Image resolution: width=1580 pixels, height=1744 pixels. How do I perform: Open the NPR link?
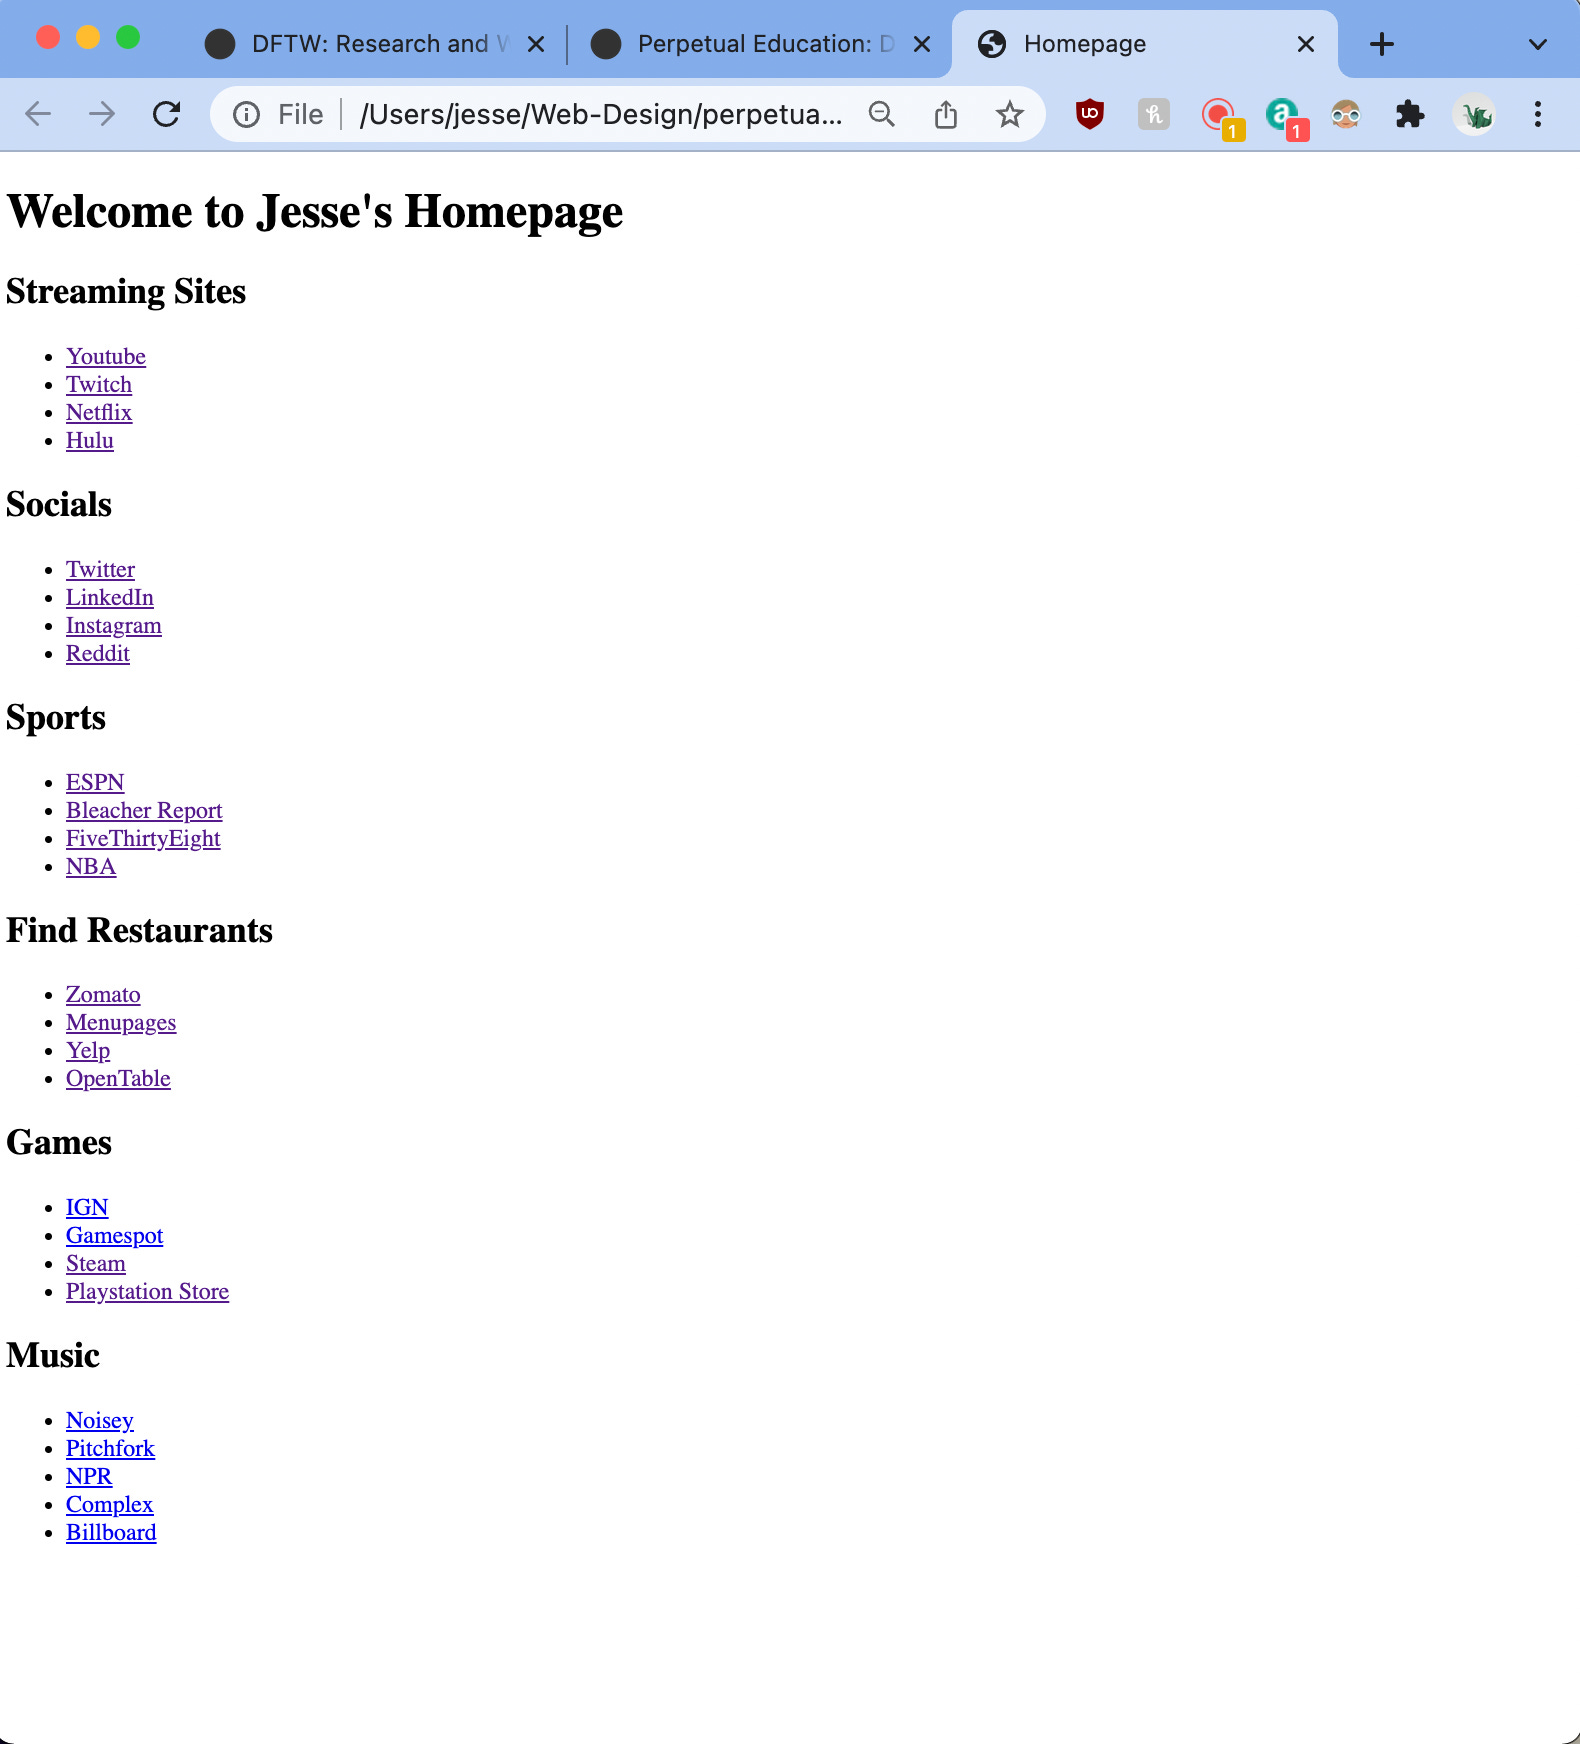[89, 1476]
